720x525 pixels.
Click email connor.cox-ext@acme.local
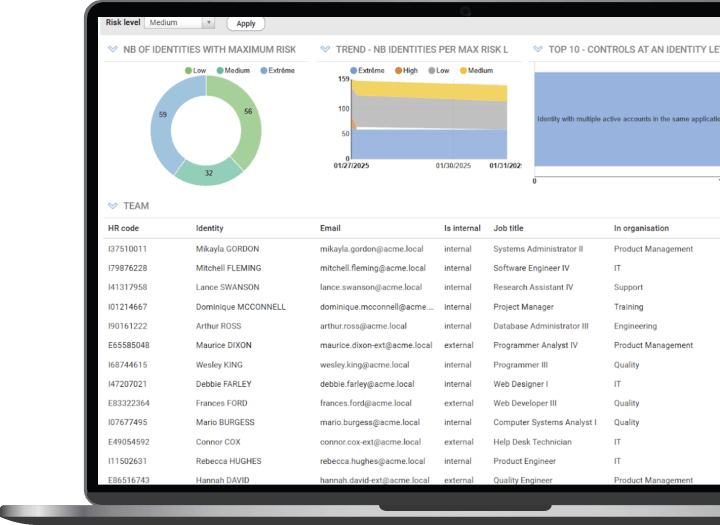click(371, 442)
